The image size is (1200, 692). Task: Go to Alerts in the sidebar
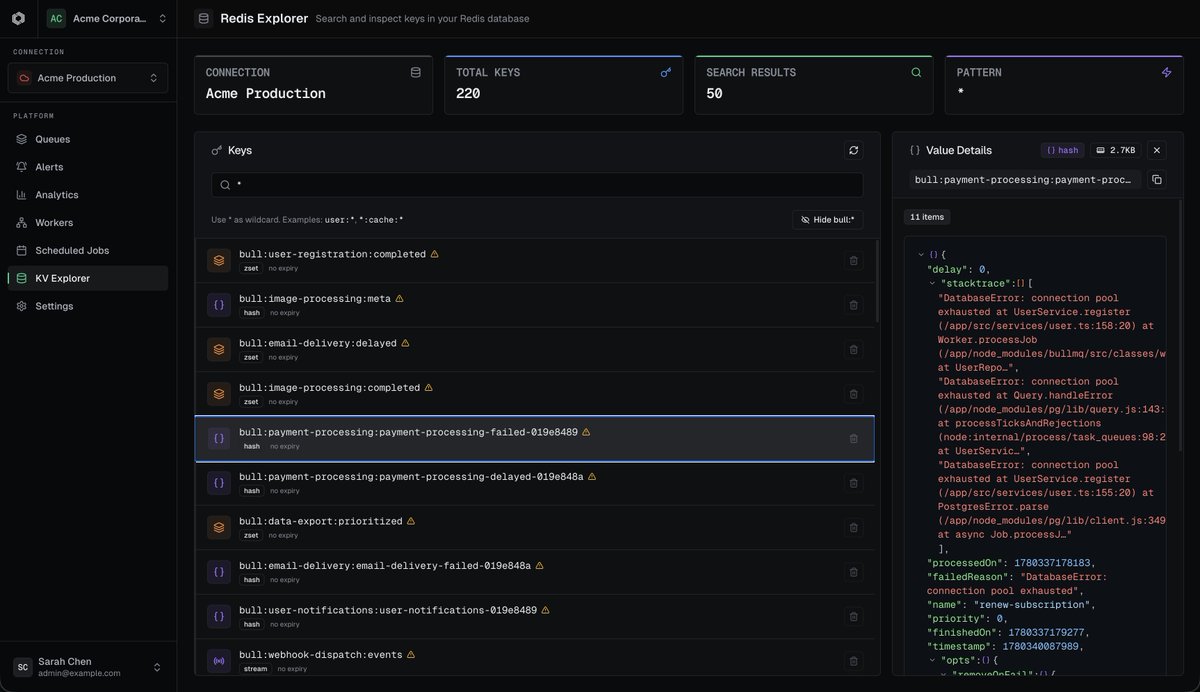88,167
